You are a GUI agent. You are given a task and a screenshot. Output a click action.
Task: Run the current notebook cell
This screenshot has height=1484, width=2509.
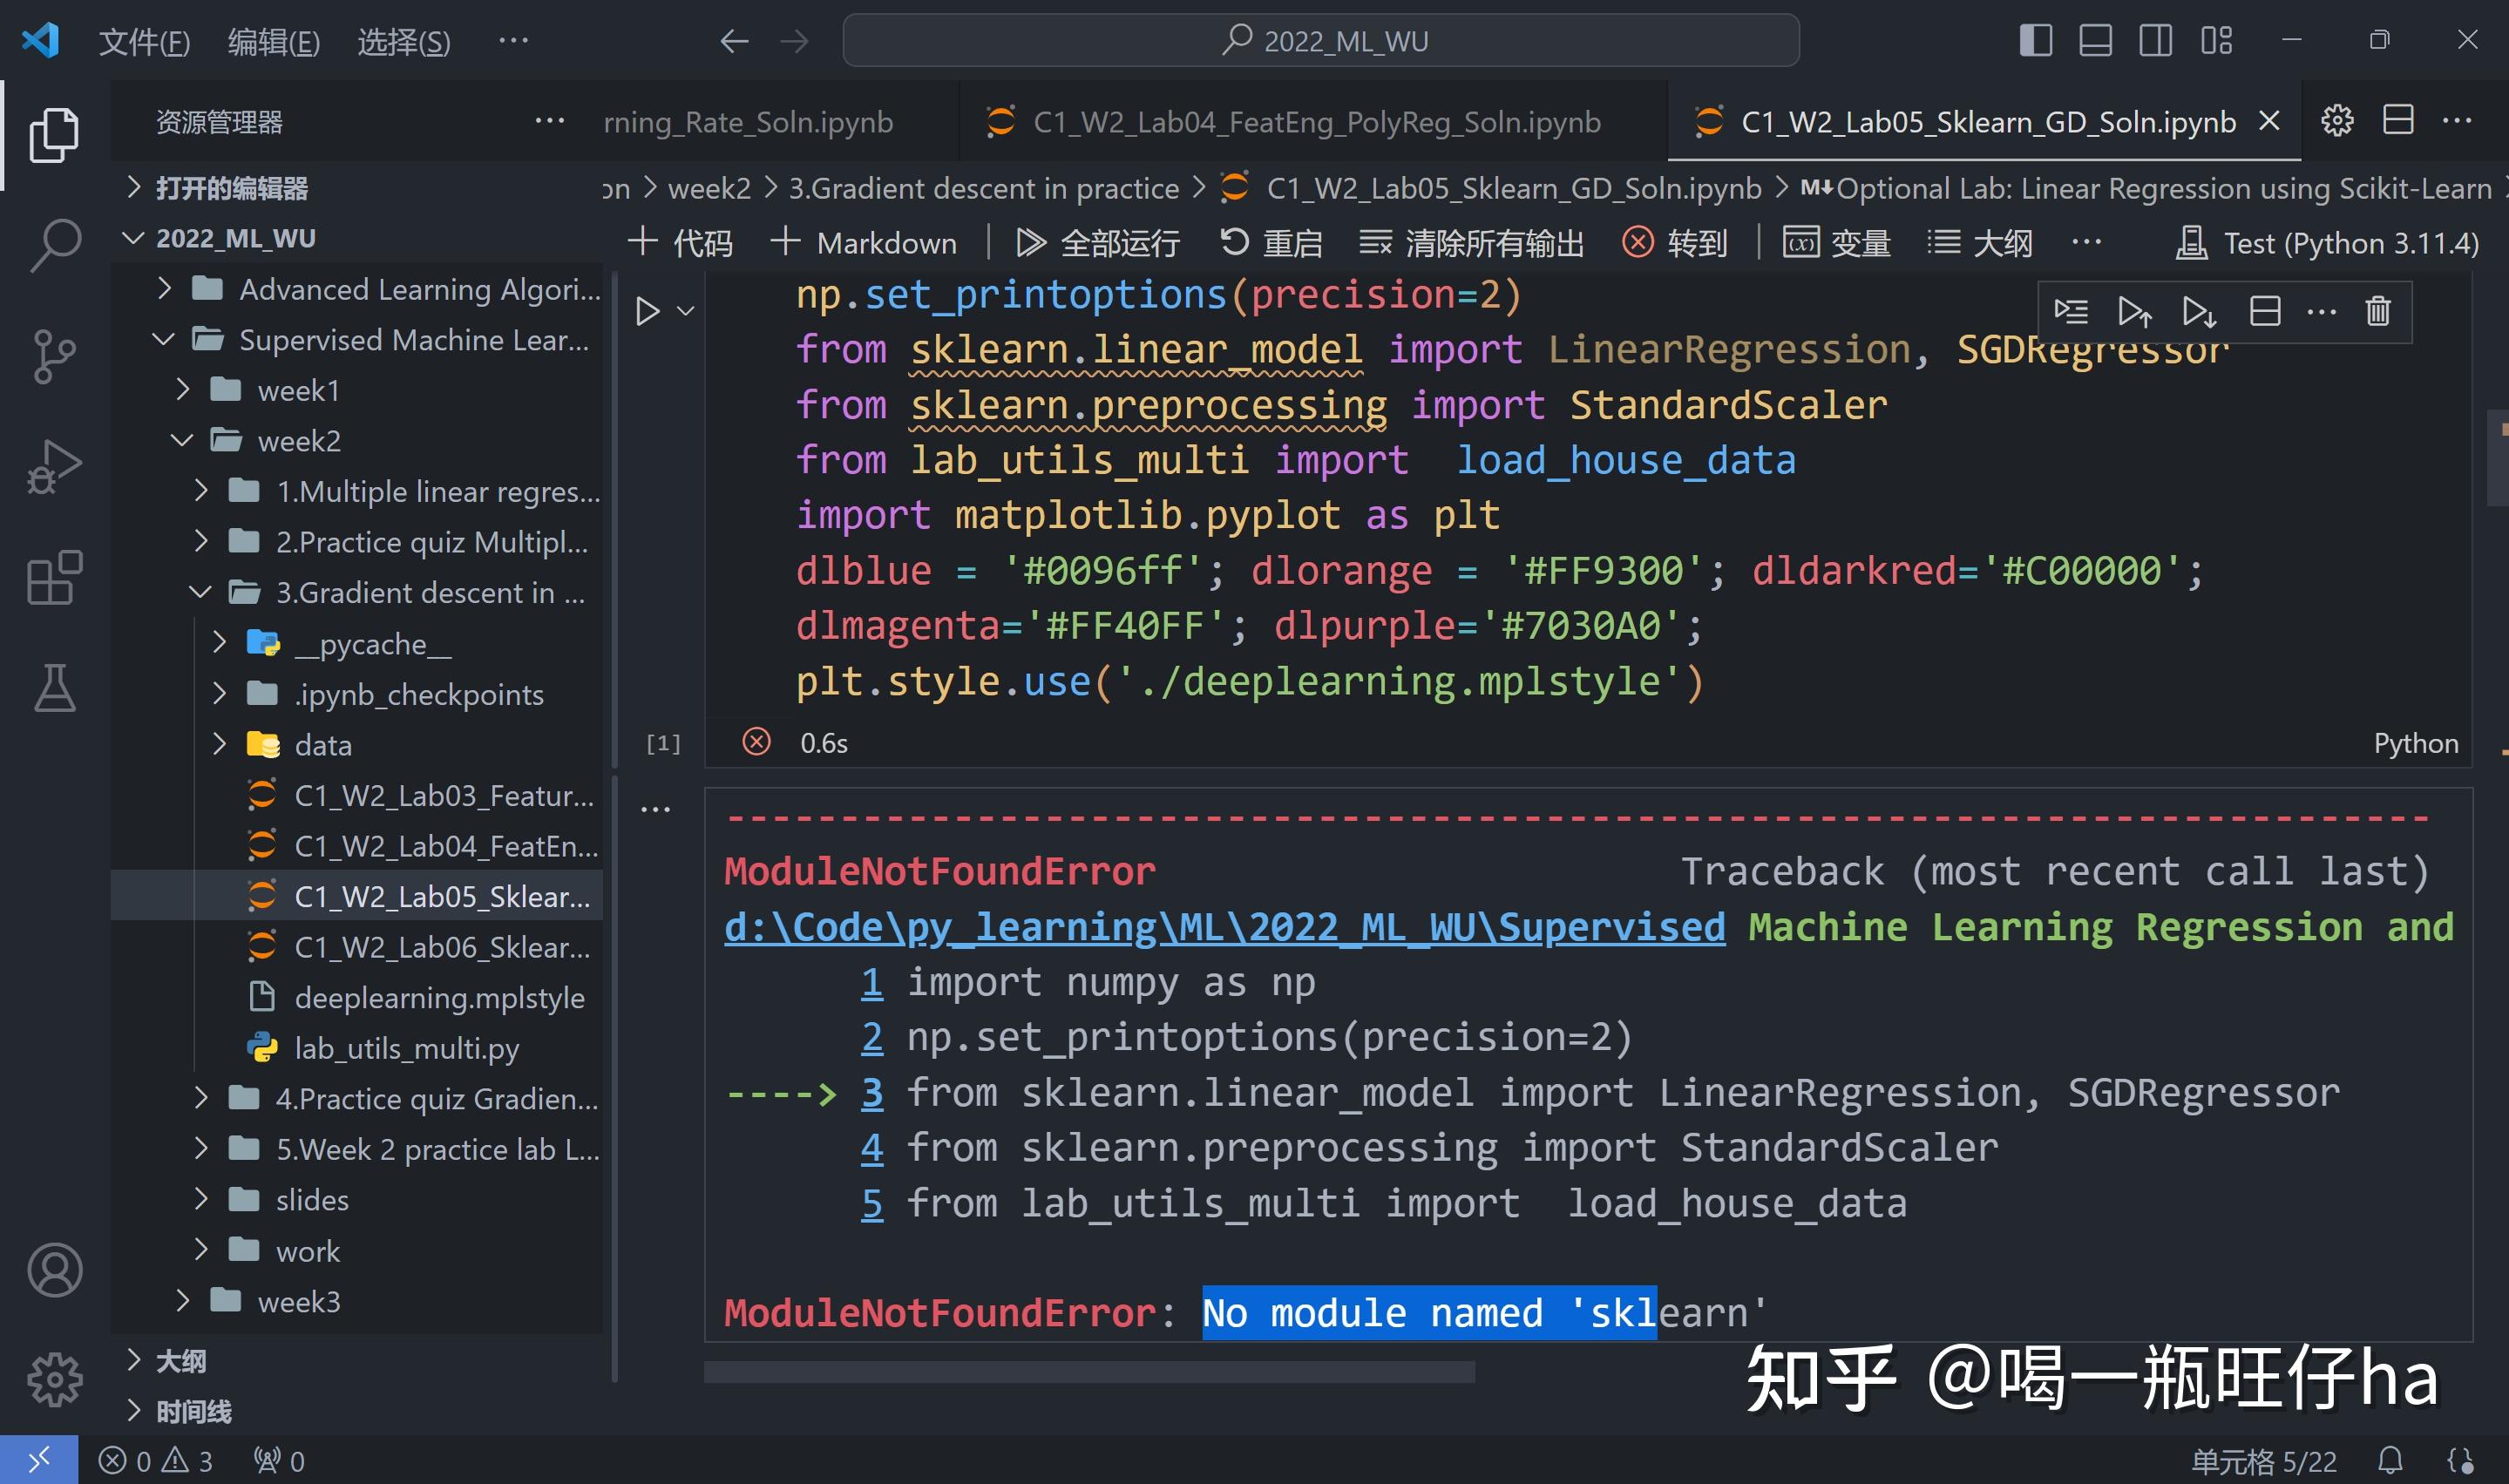click(x=648, y=311)
